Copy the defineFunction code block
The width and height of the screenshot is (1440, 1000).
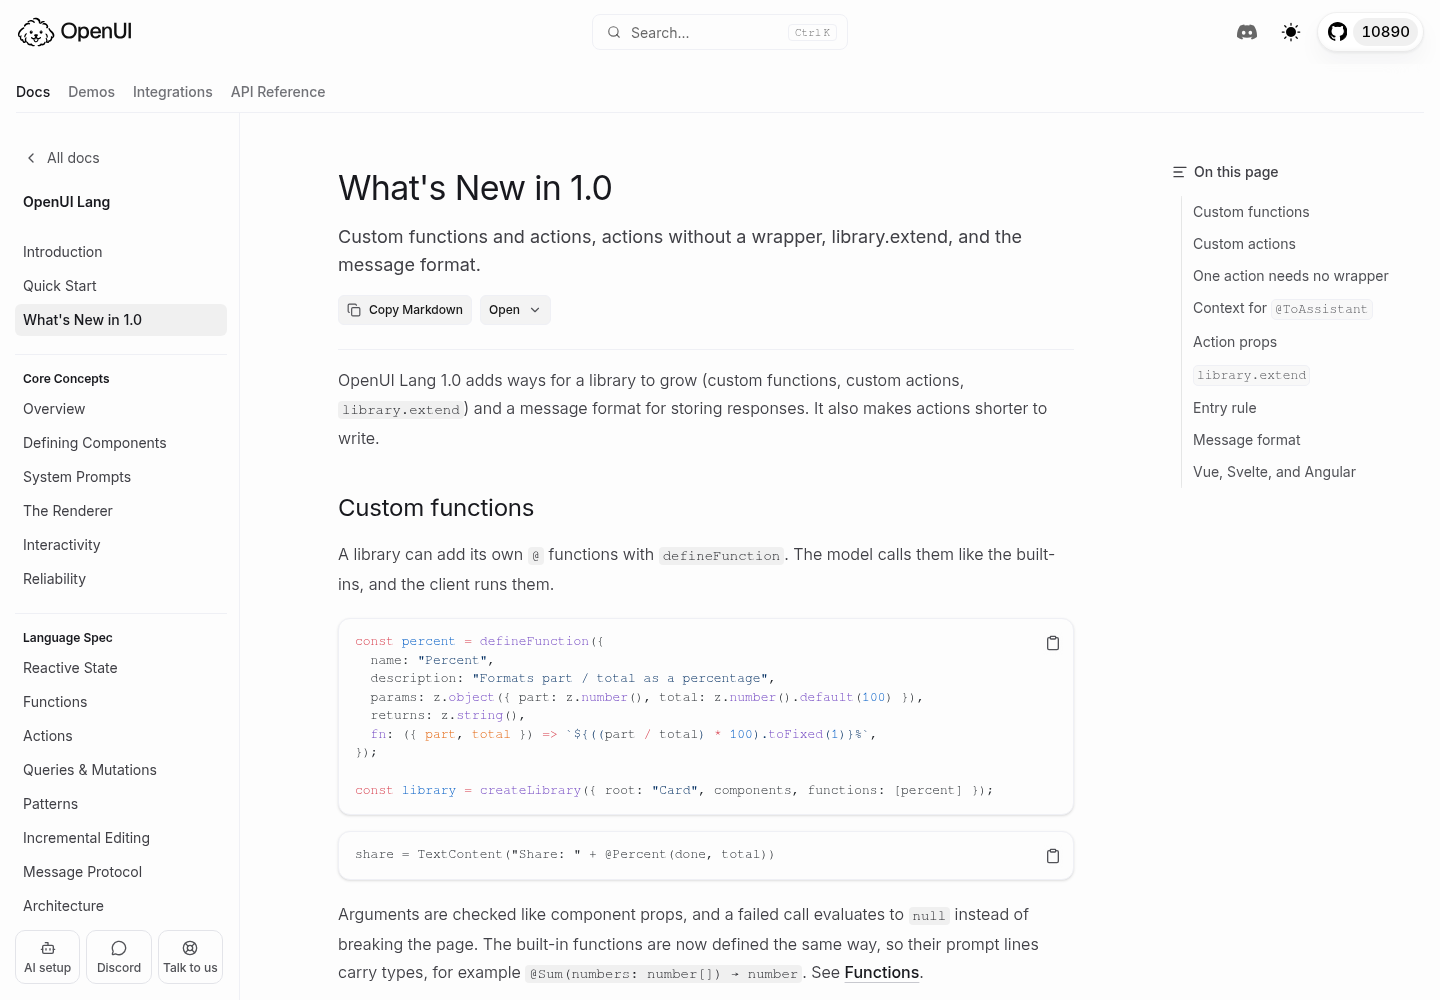(x=1053, y=643)
